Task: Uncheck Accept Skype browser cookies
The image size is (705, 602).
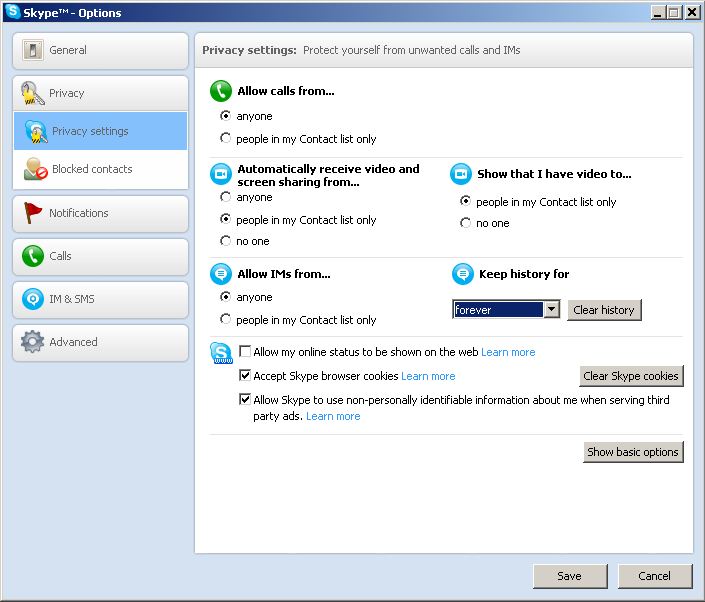Action: [245, 376]
